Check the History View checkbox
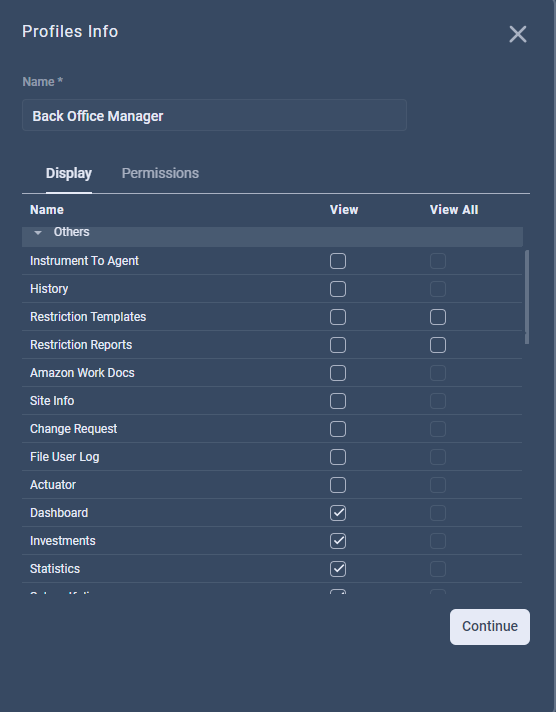 tap(338, 289)
